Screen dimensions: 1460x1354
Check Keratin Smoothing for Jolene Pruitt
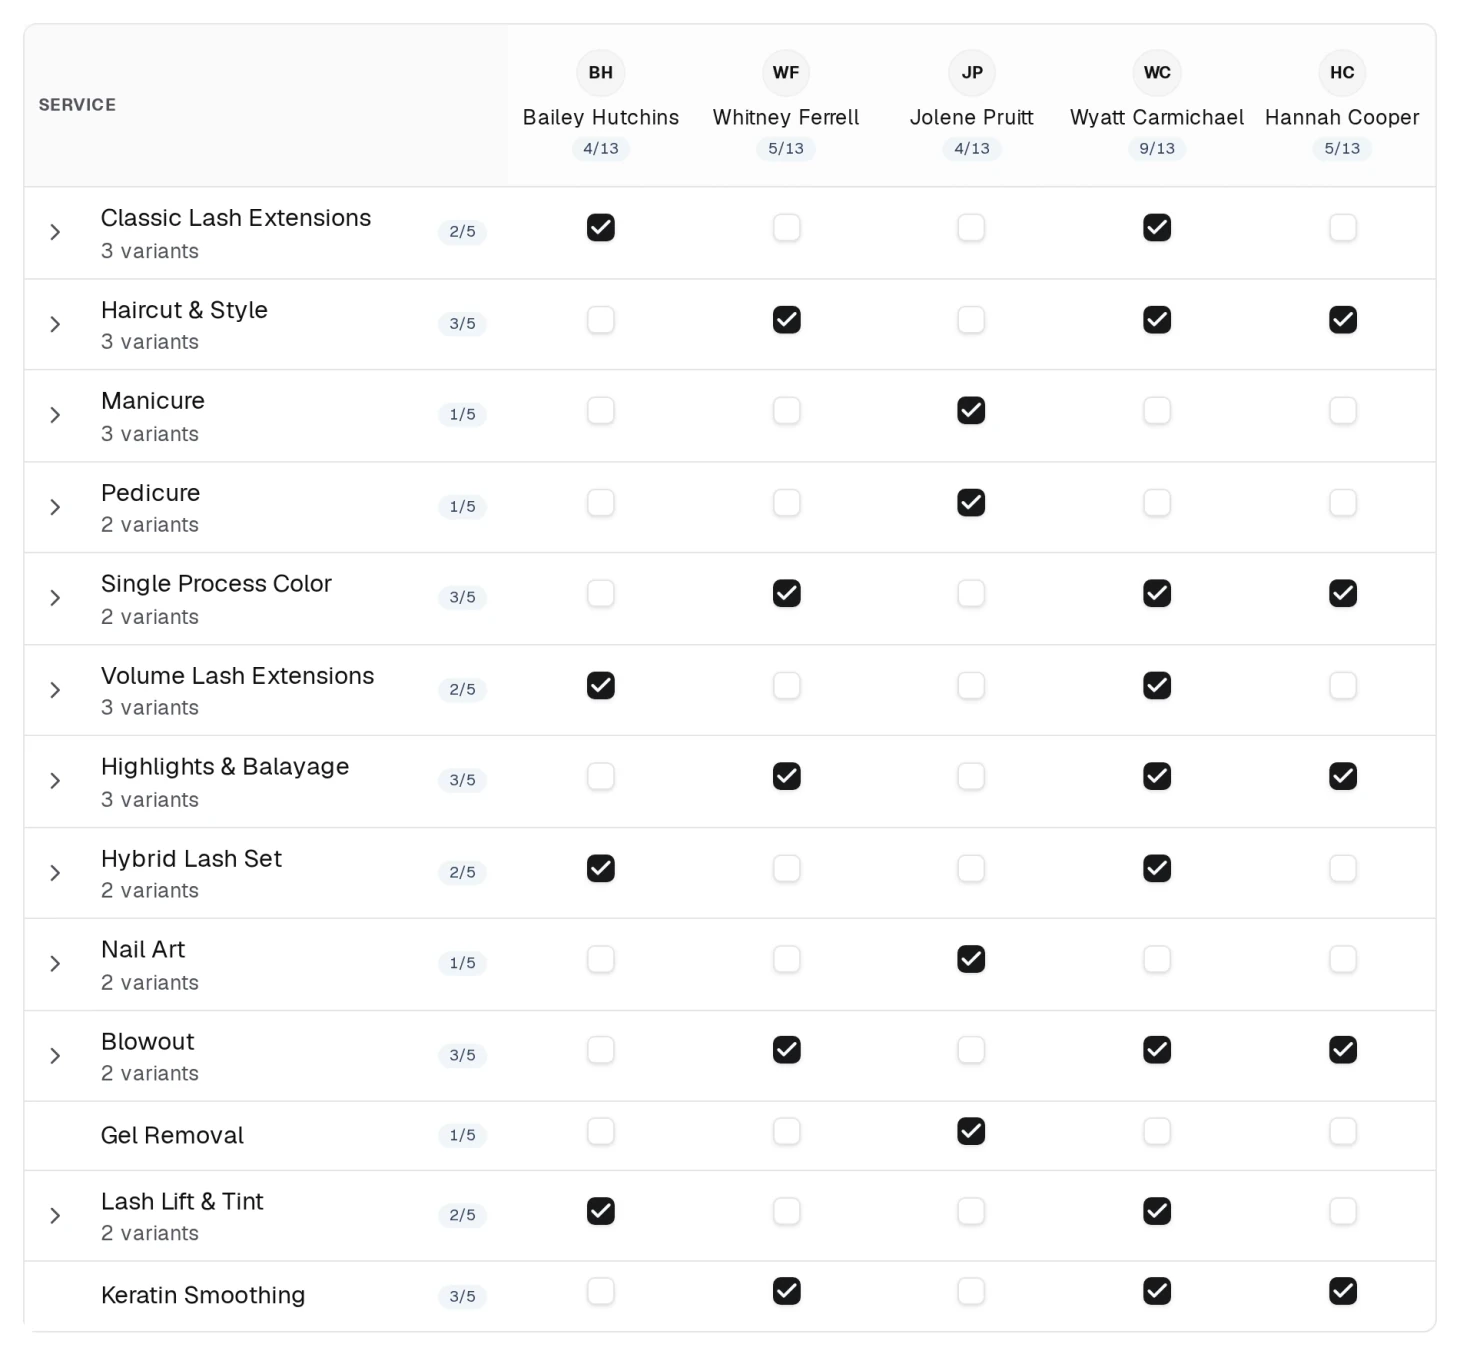click(971, 1292)
